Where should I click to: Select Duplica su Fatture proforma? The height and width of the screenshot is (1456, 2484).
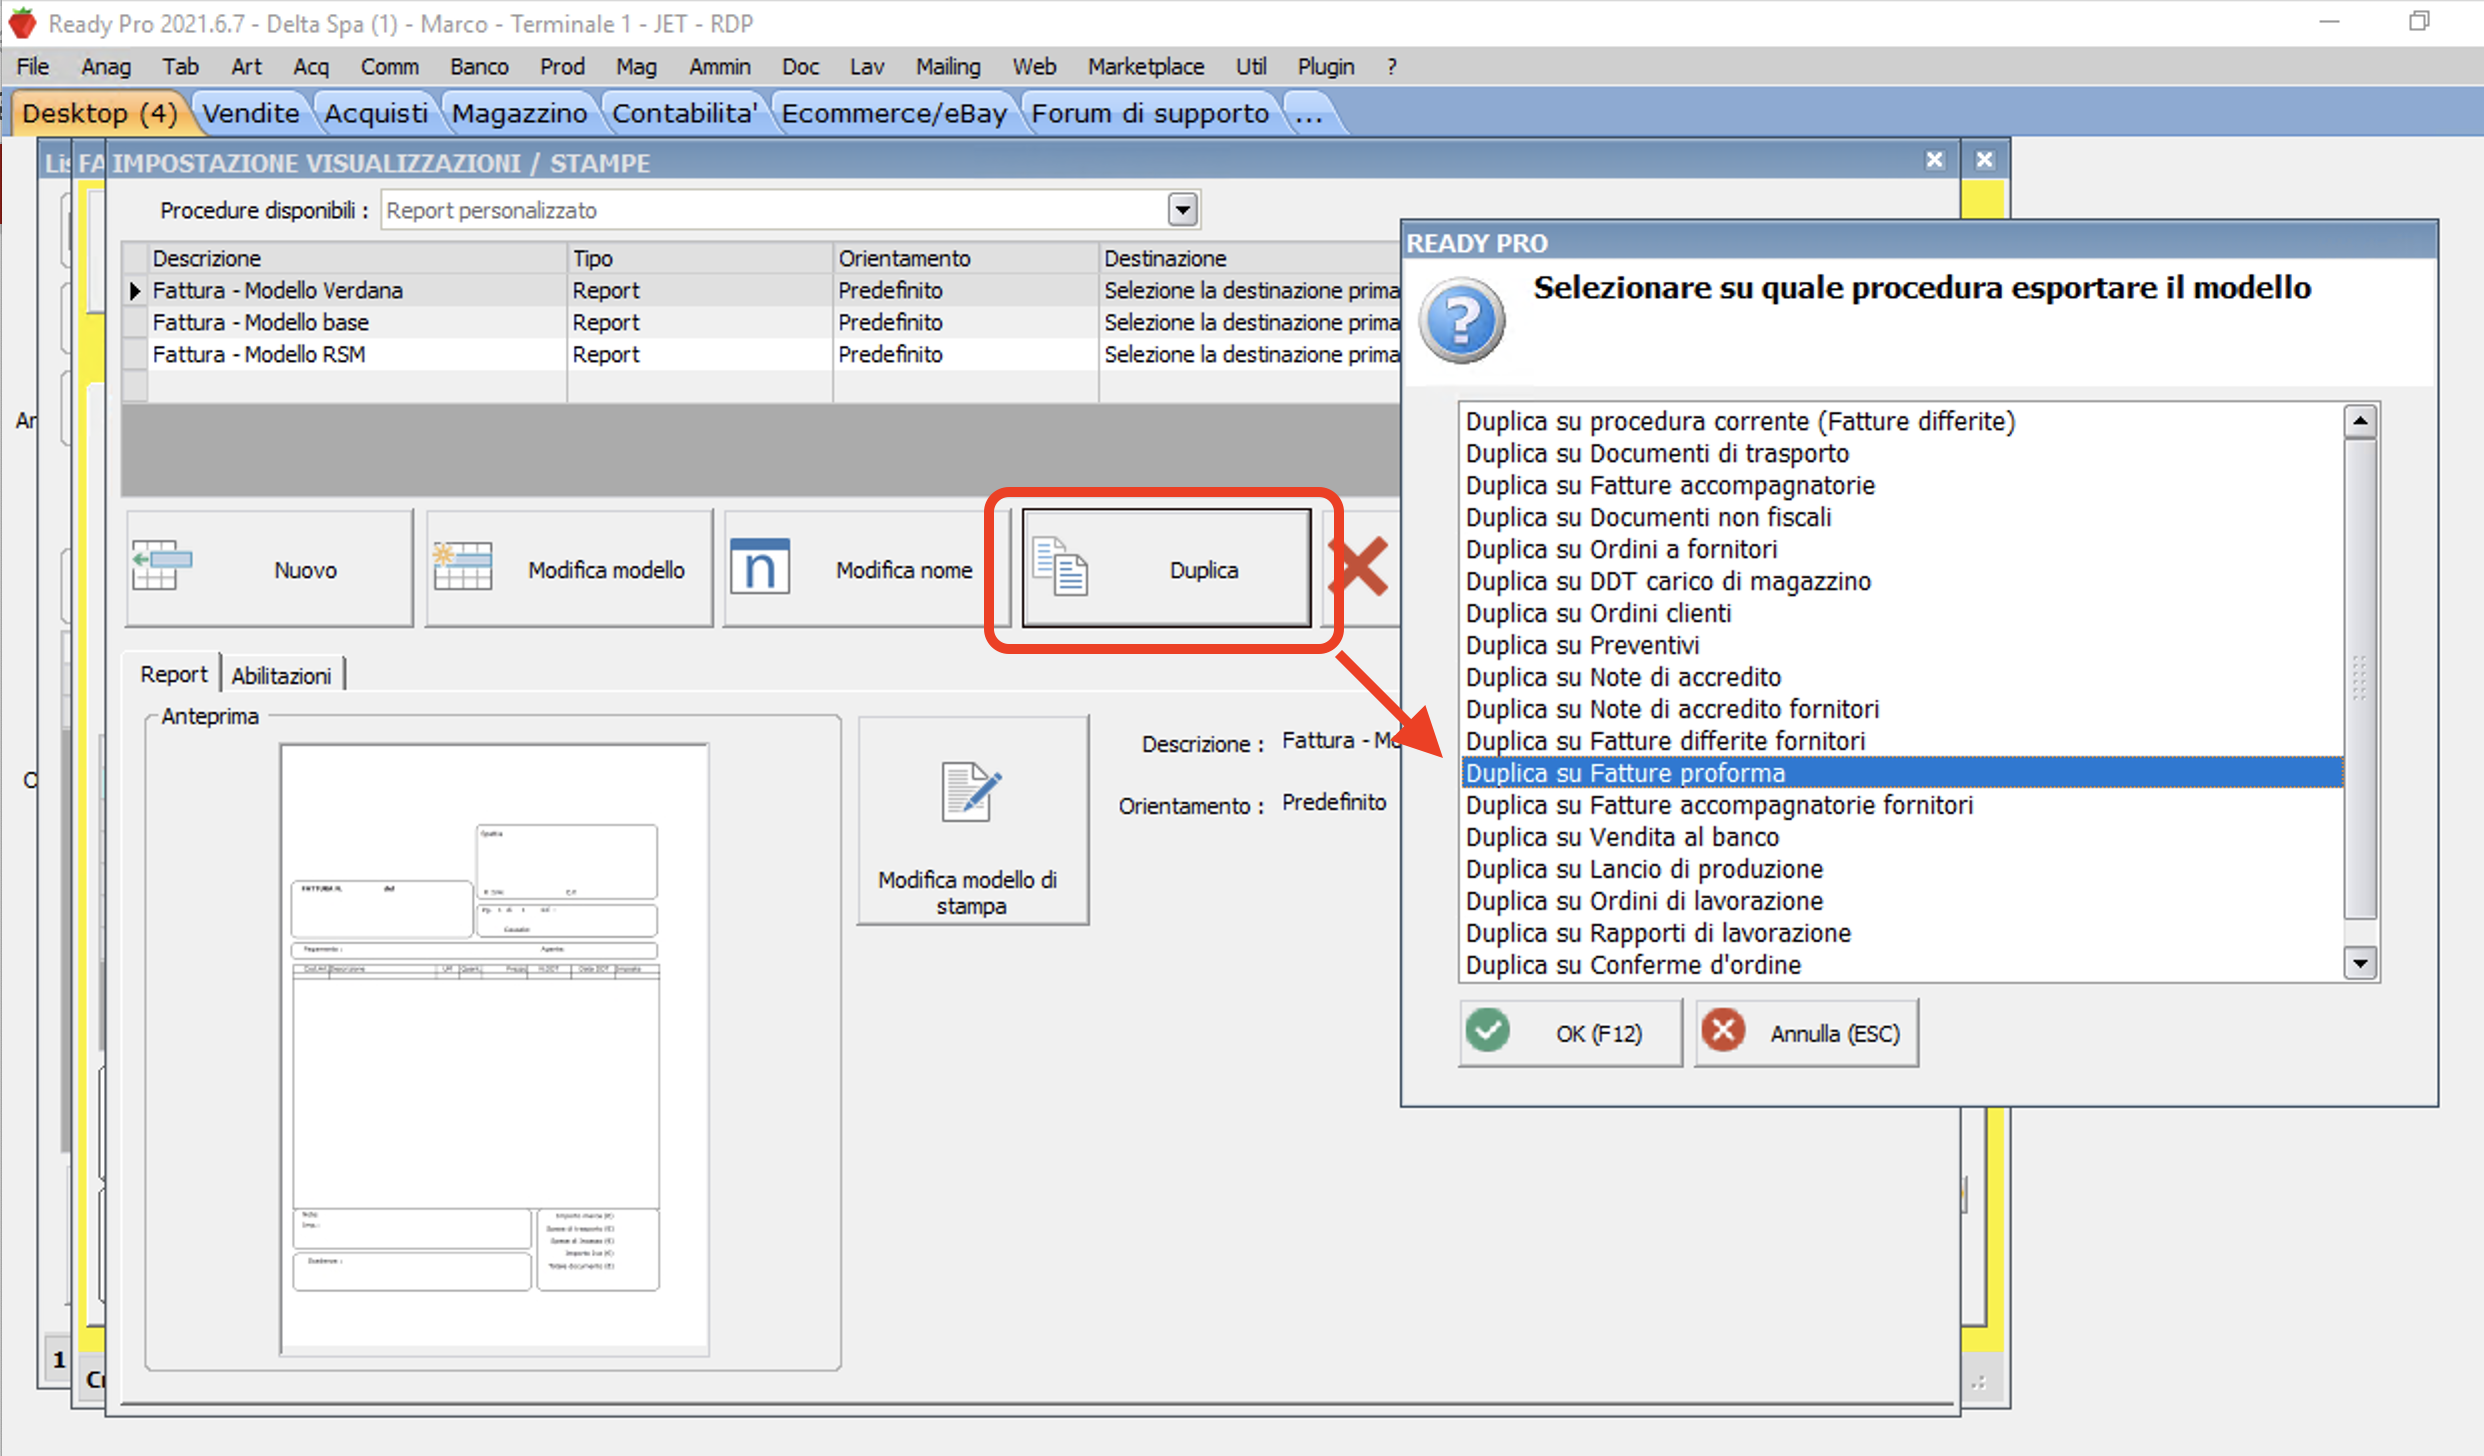pyautogui.click(x=1903, y=773)
